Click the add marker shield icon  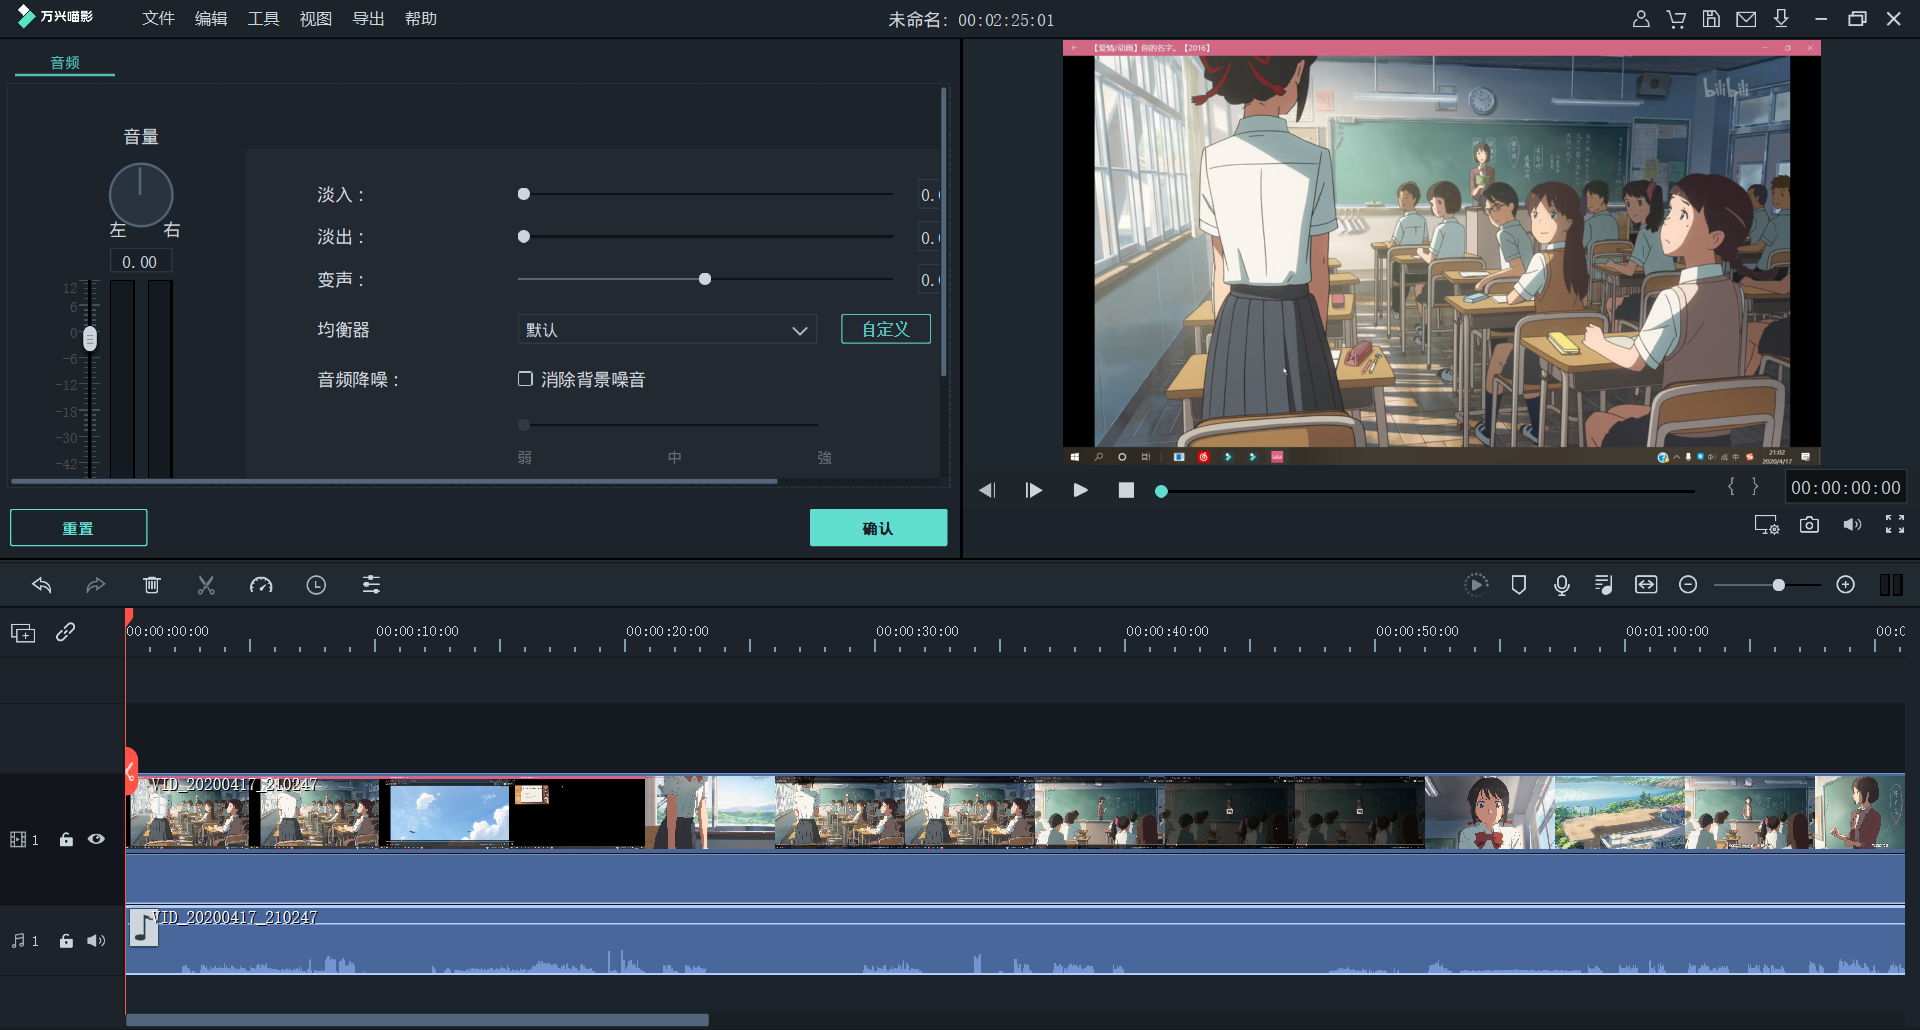(1518, 585)
